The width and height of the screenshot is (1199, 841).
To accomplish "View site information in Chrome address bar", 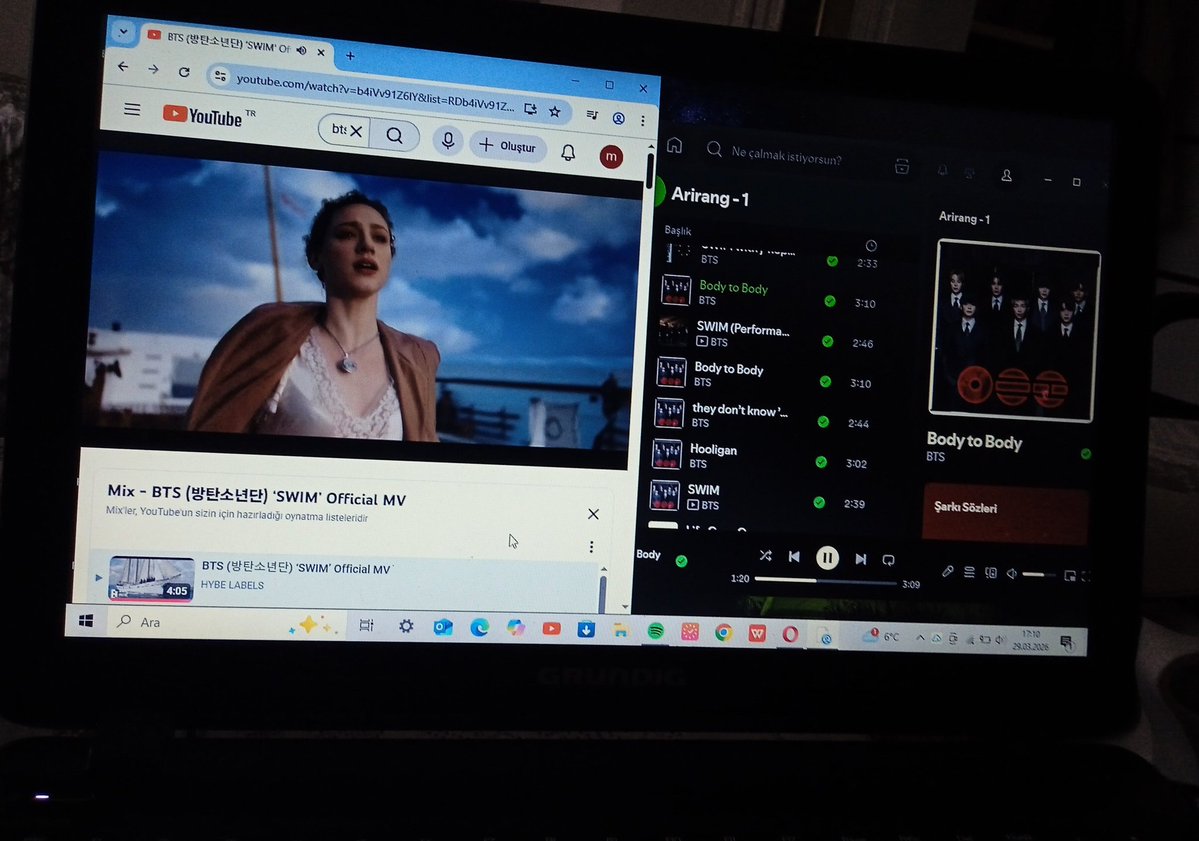I will pos(220,76).
